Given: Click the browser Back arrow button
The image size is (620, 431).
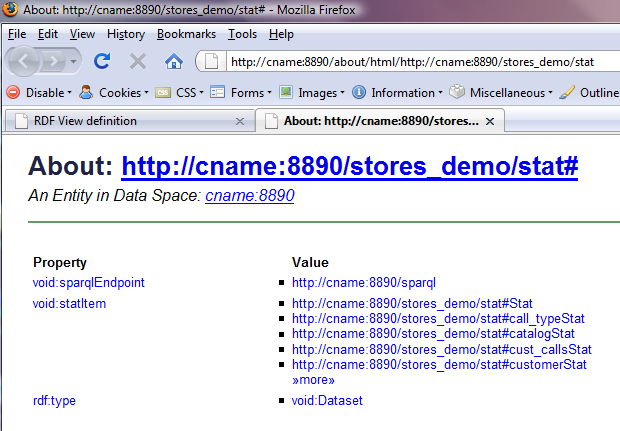Looking at the screenshot, I should pos(27,61).
